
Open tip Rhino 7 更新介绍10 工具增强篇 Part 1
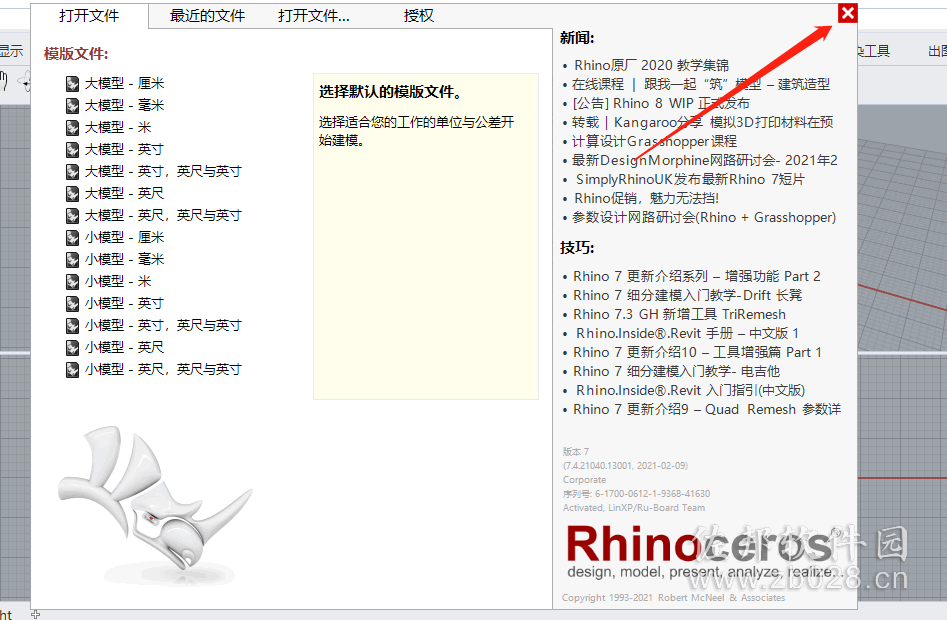(697, 352)
